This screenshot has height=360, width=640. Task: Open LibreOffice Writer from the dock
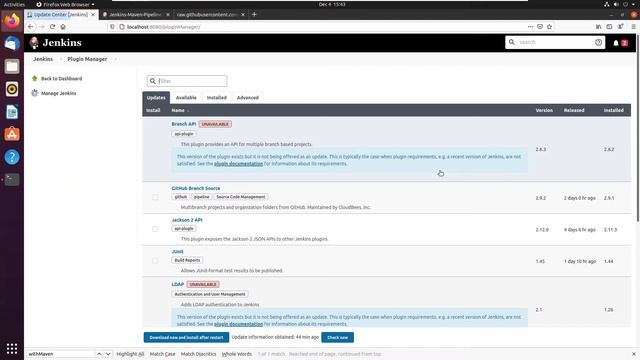[x=12, y=111]
